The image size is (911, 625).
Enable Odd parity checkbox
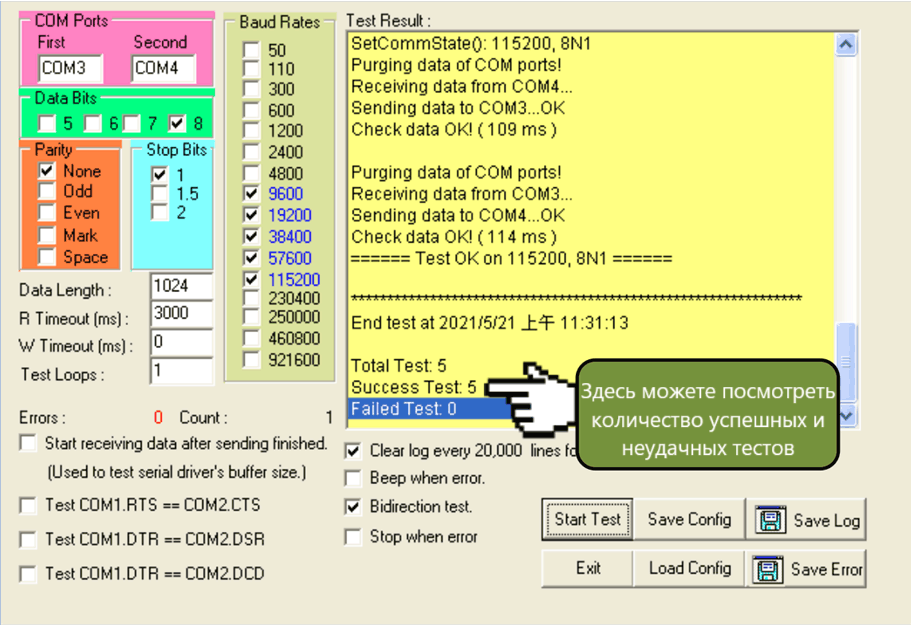(47, 191)
